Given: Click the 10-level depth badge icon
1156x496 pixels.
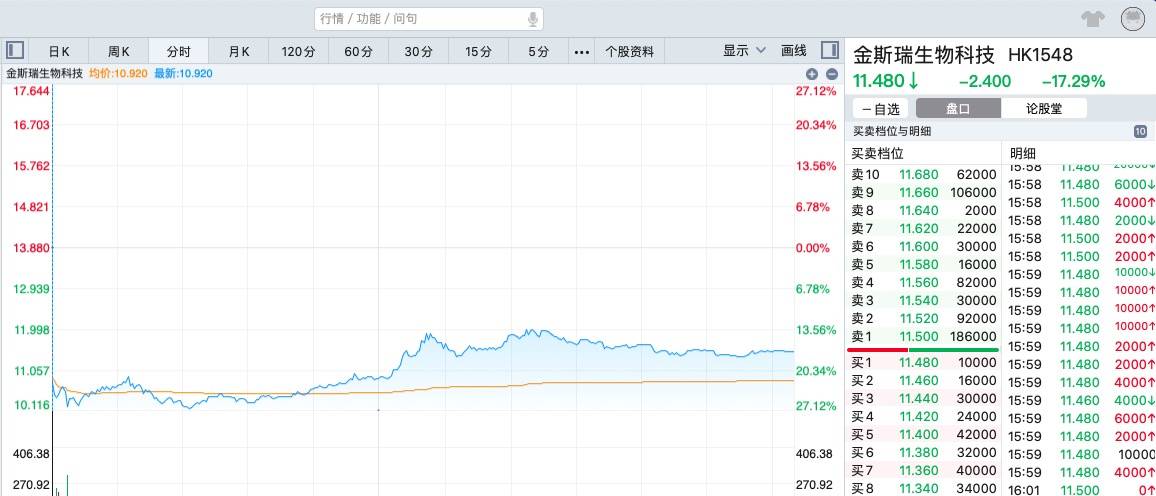Looking at the screenshot, I should pos(1140,131).
